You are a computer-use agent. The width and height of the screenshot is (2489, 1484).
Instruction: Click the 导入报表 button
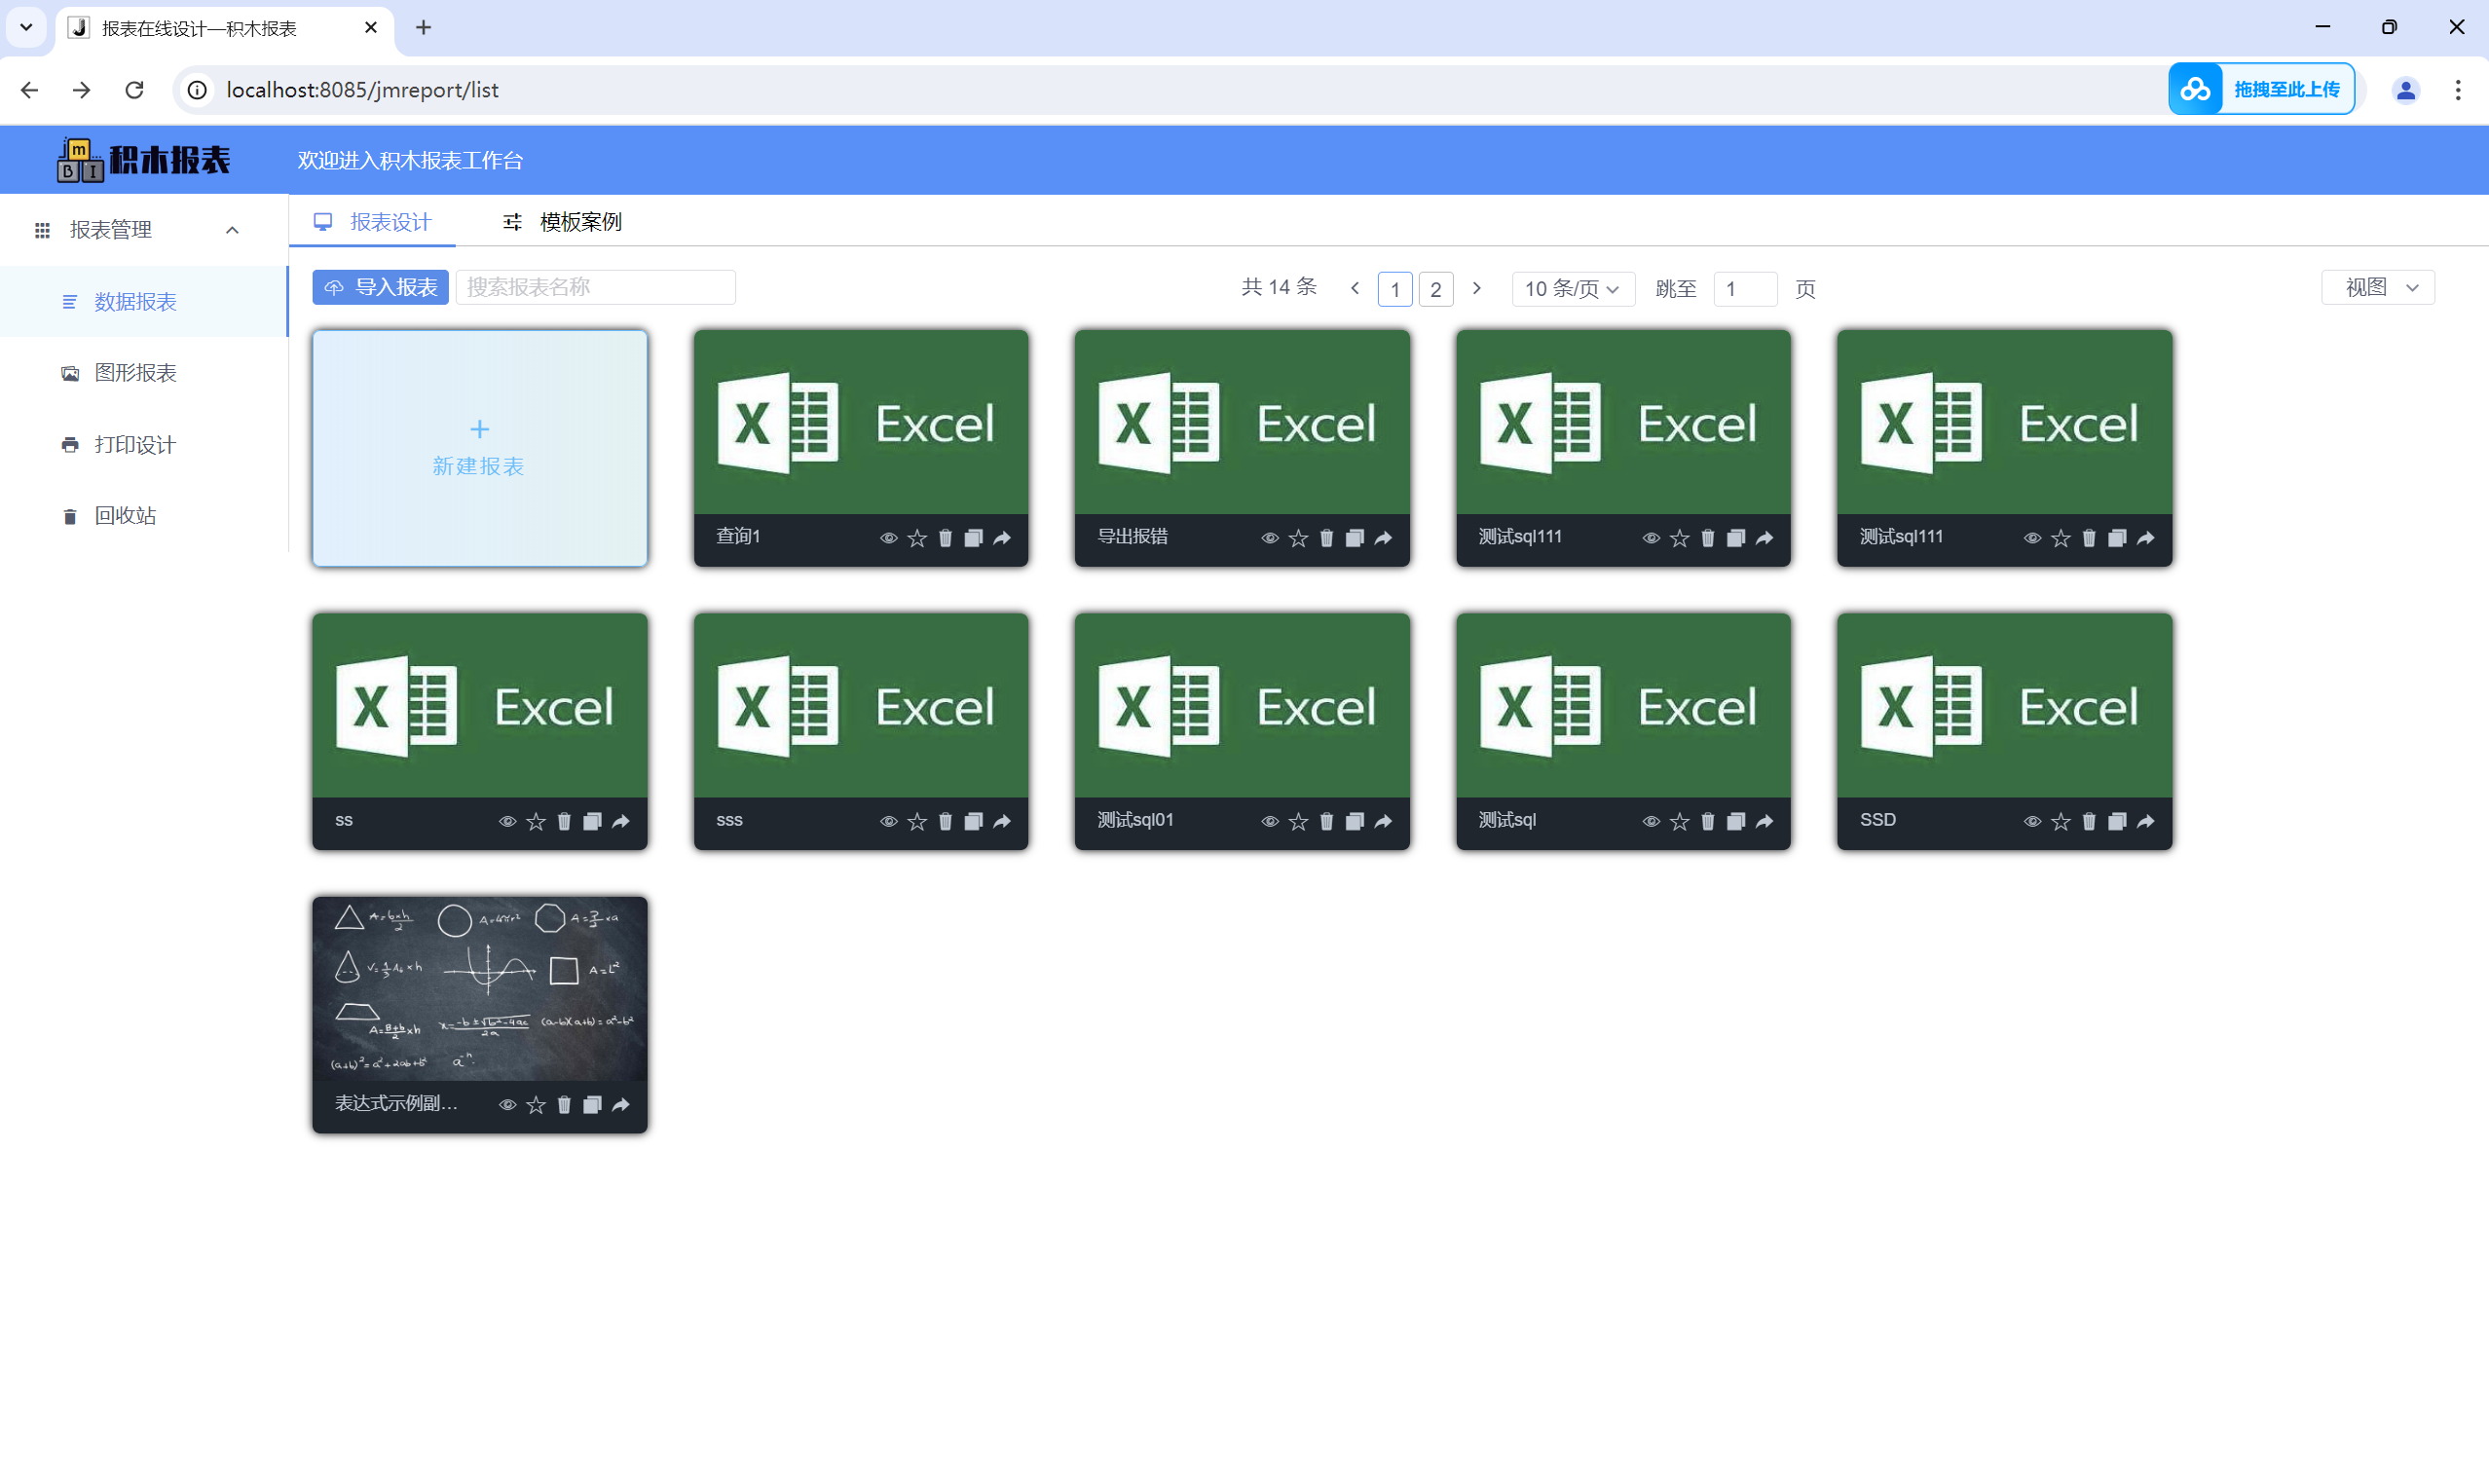[380, 287]
